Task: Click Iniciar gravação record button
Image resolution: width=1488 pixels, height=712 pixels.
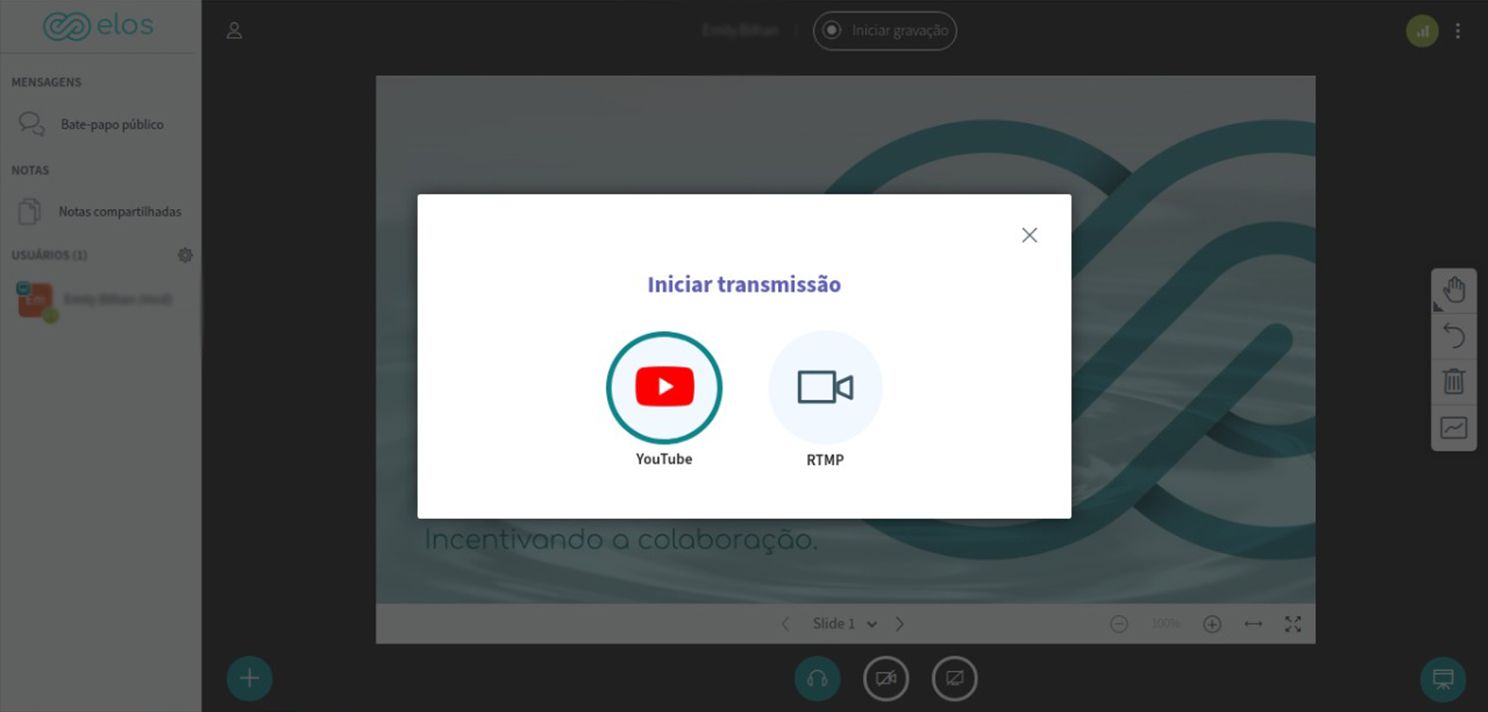Action: (885, 30)
